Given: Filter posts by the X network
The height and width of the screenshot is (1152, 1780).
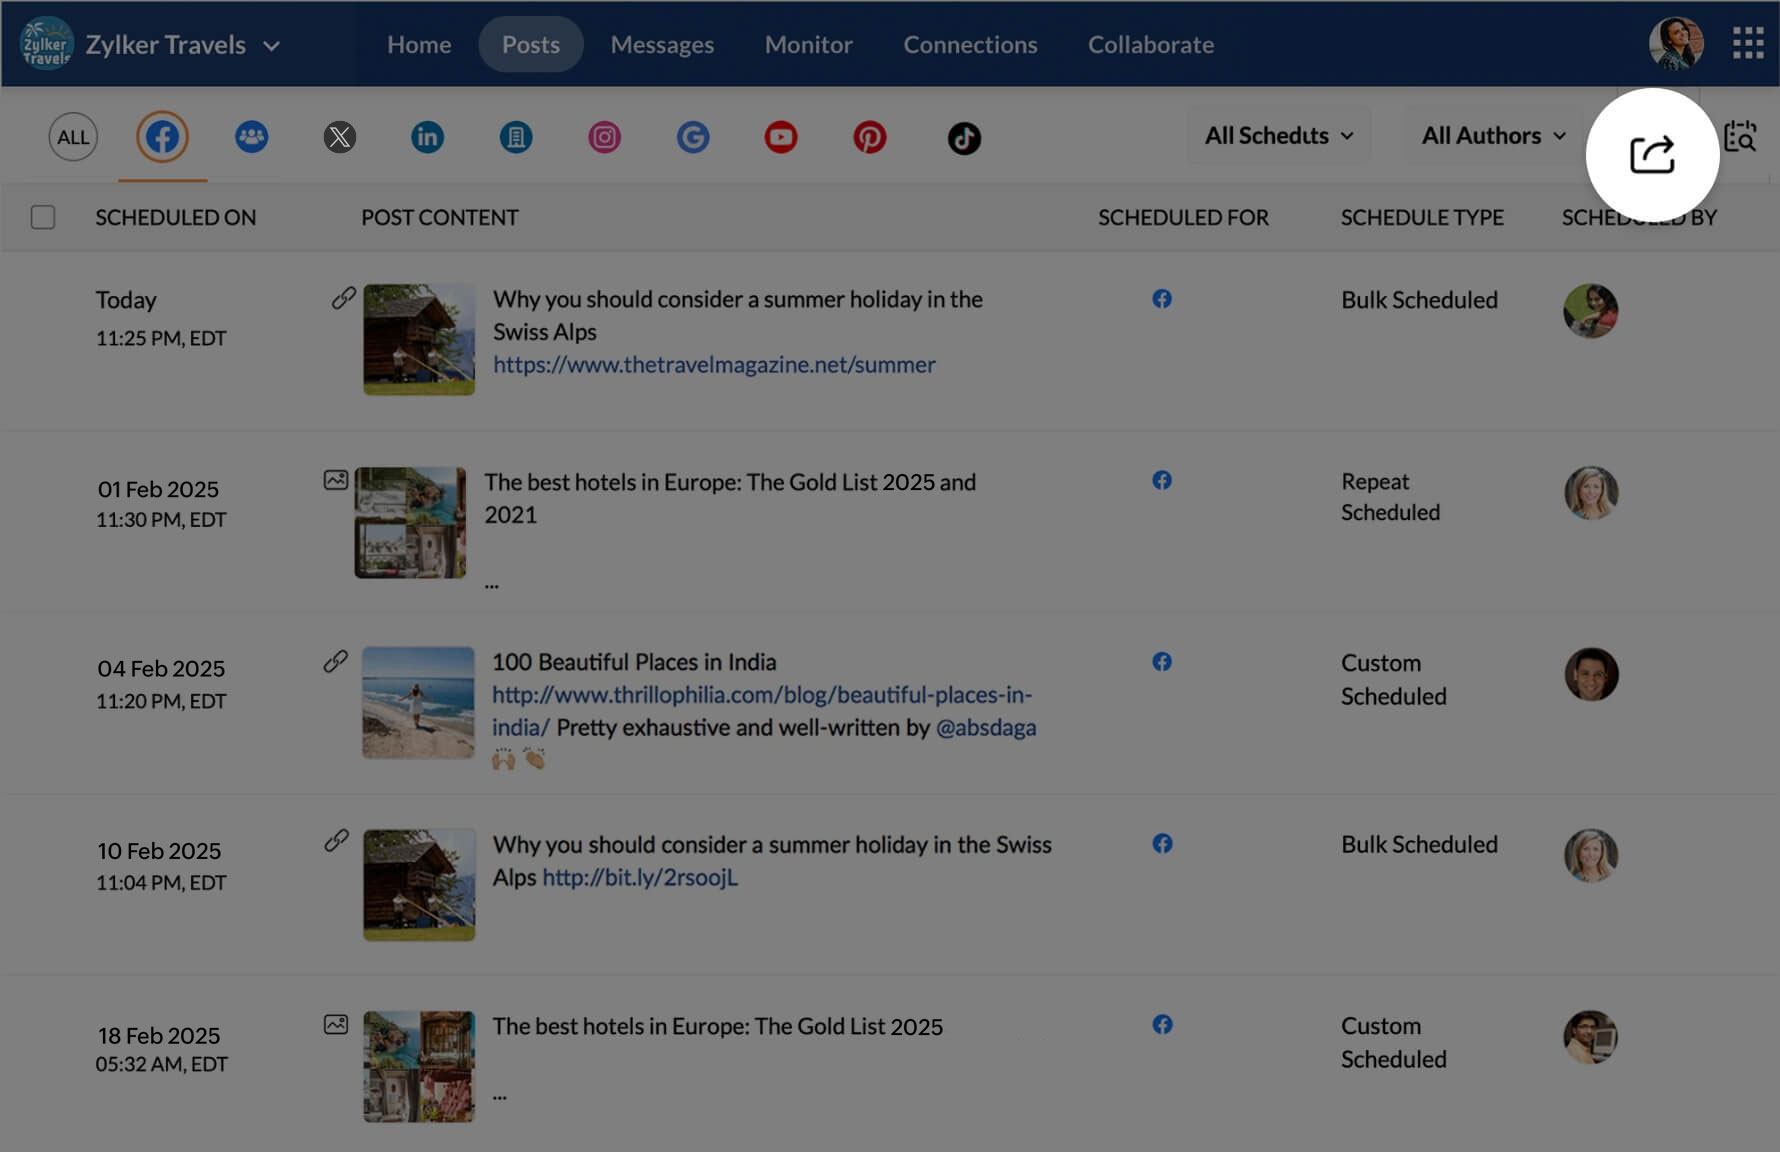Looking at the screenshot, I should 340,137.
